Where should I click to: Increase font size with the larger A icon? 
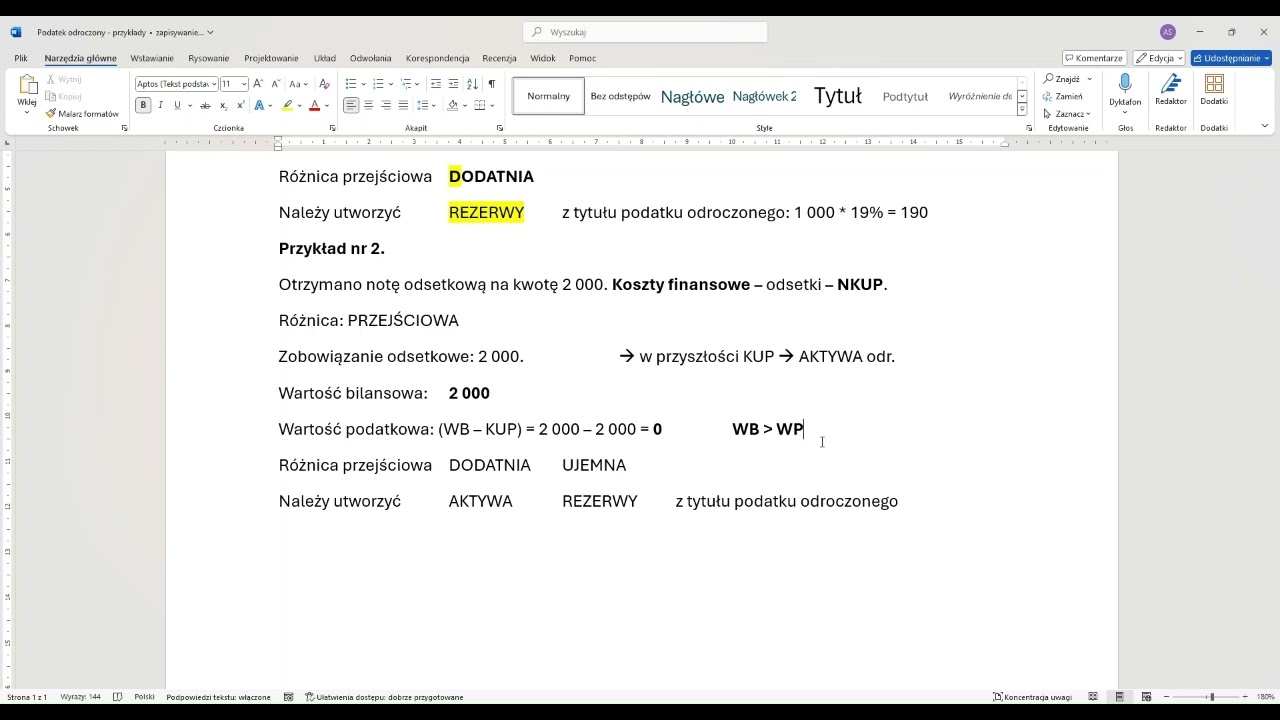click(x=258, y=84)
